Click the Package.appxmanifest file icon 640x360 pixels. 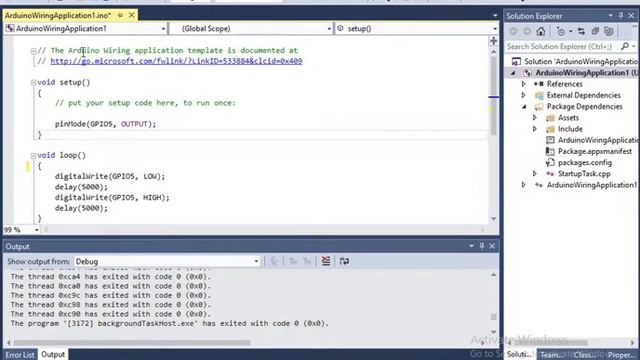coord(550,151)
